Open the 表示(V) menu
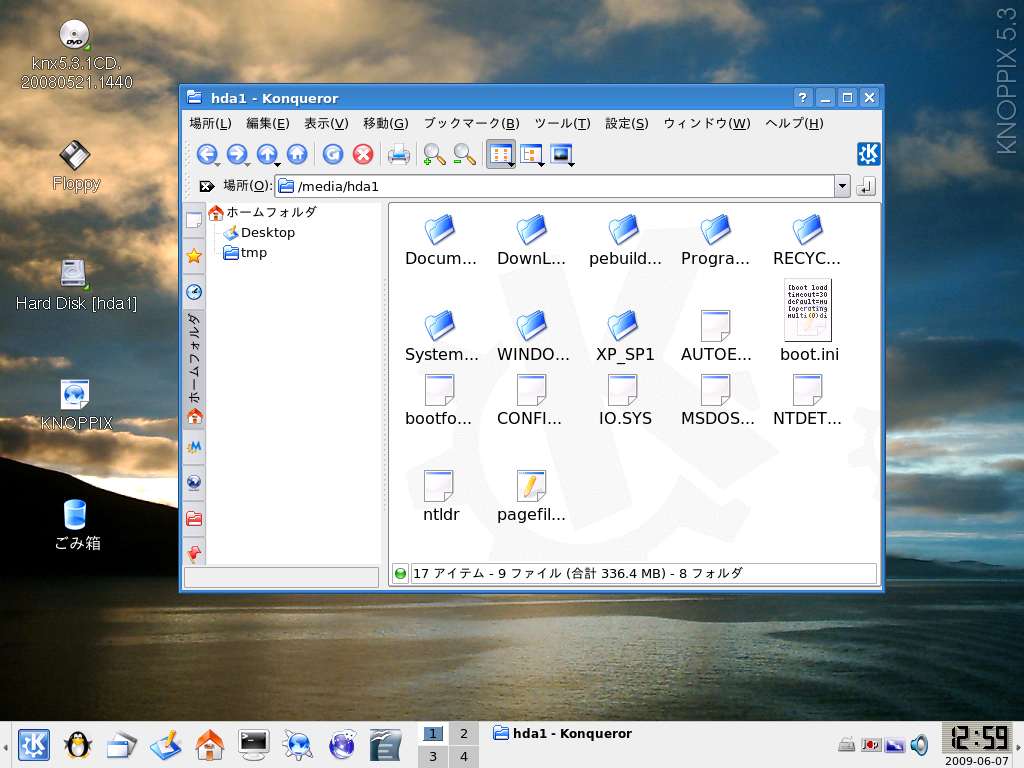 click(x=326, y=123)
